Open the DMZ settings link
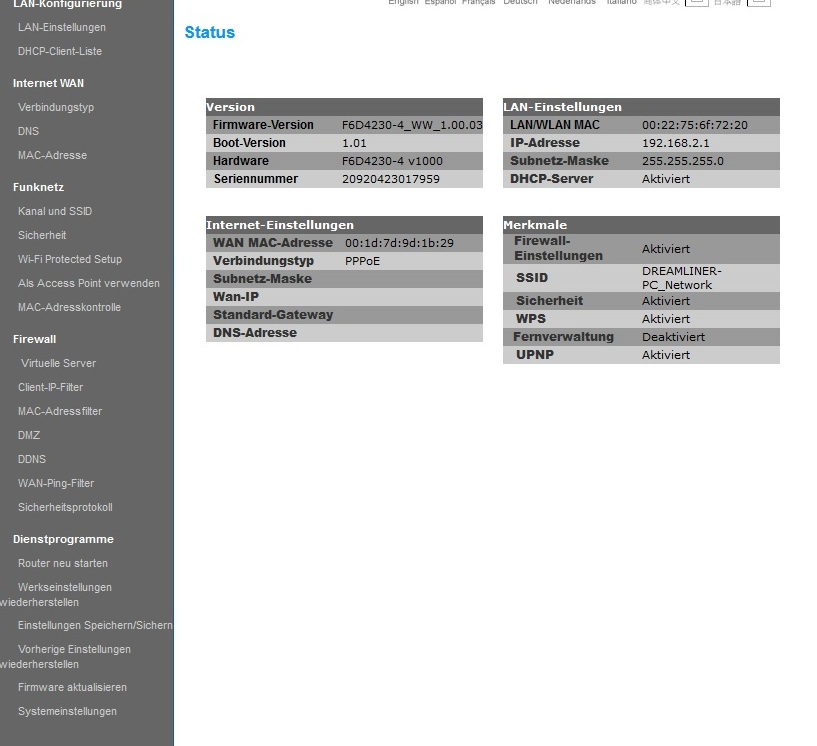817x746 pixels. [29, 435]
